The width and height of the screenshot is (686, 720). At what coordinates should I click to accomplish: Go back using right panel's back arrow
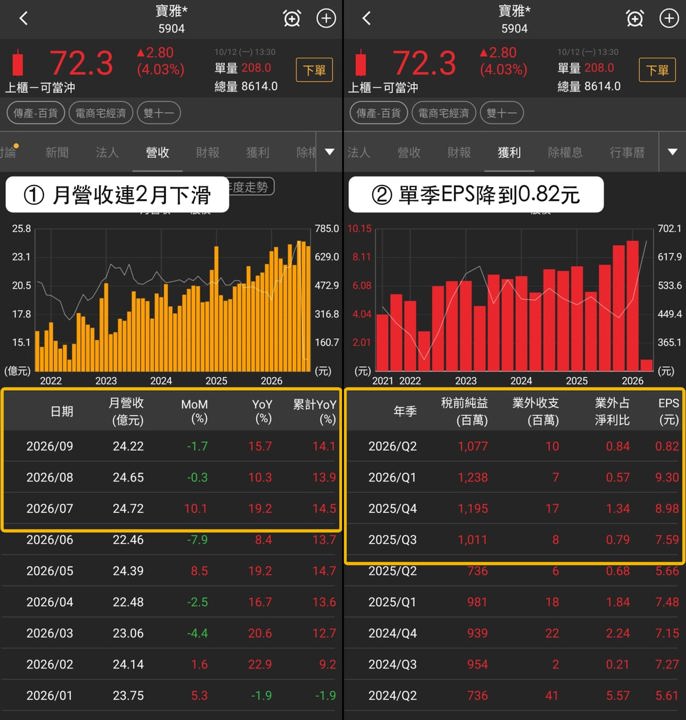point(366,18)
